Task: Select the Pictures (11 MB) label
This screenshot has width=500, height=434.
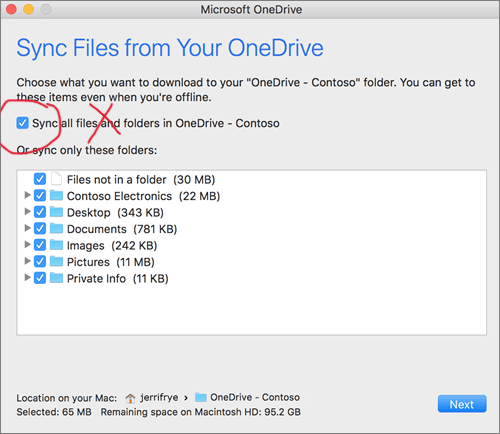Action: [x=111, y=262]
